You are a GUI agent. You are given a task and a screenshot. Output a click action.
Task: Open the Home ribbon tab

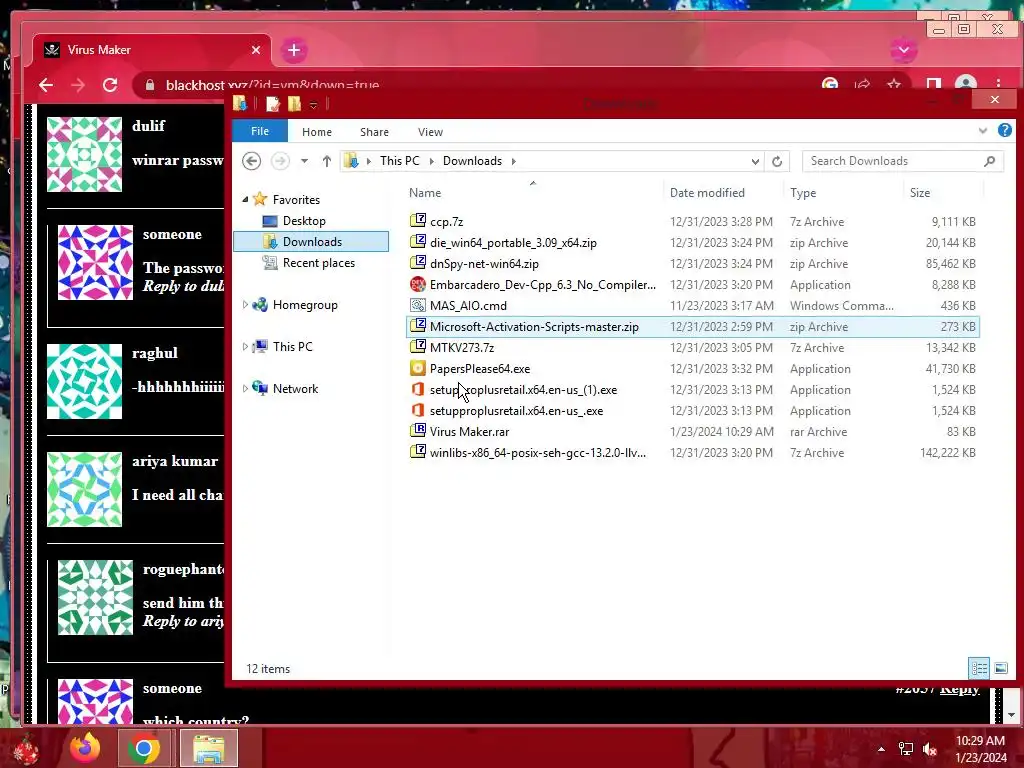317,132
